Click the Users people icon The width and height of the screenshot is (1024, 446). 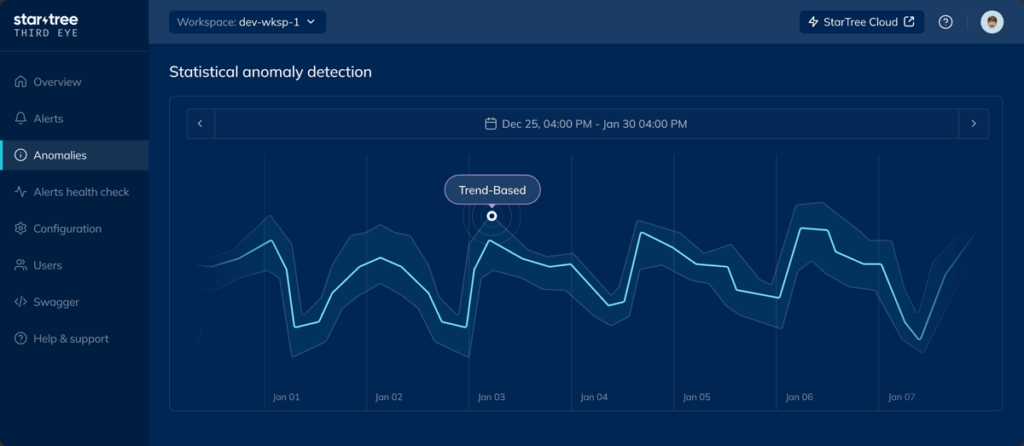(21, 266)
